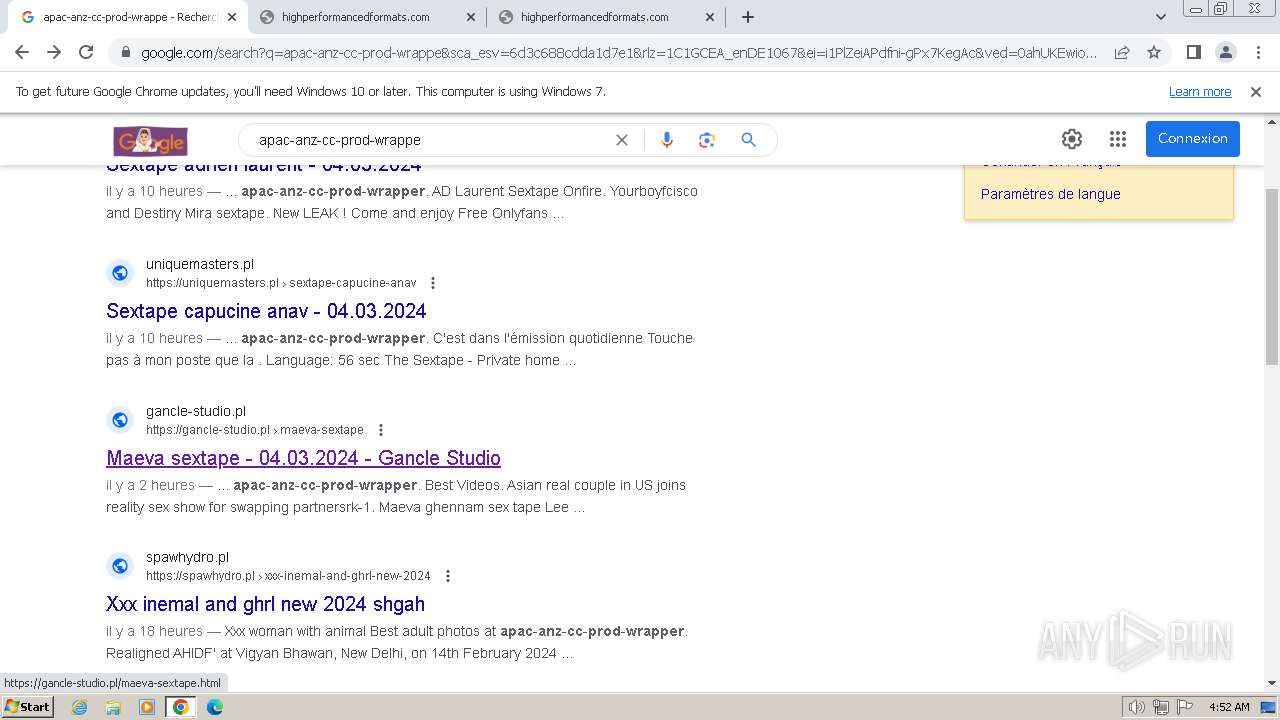
Task: Open Paramètres de langue link
Action: point(1050,194)
